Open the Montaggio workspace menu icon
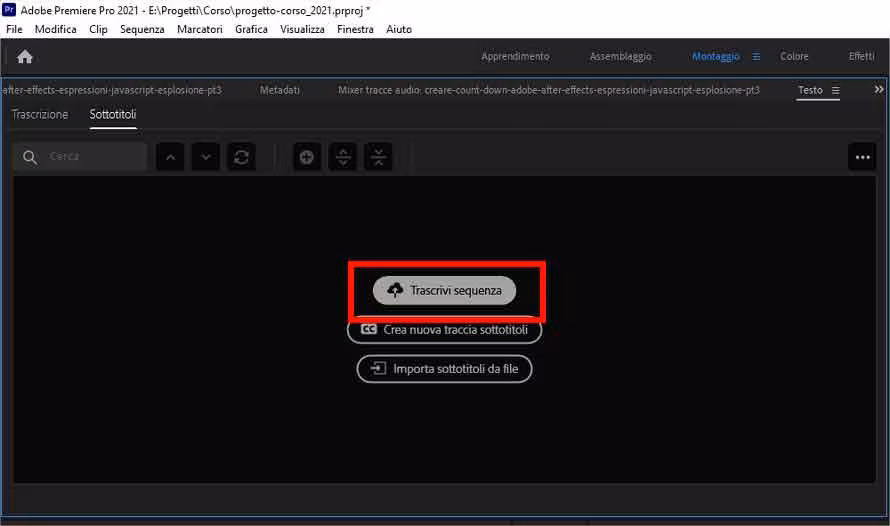 click(756, 57)
